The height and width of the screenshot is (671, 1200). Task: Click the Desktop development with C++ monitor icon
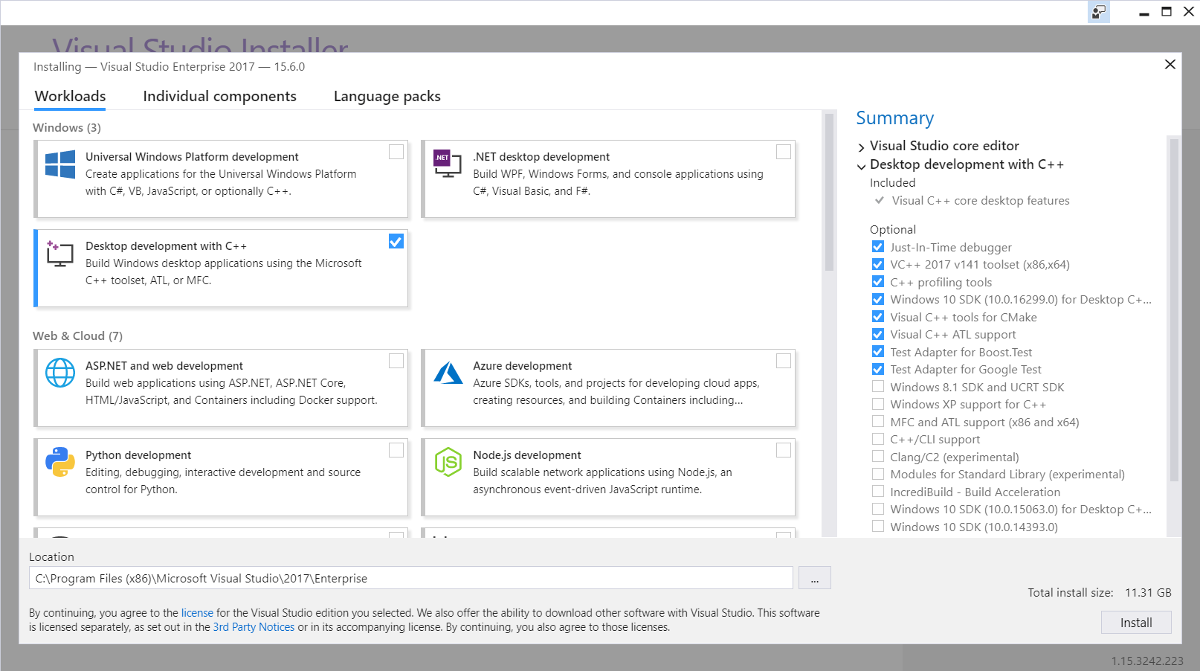60,254
